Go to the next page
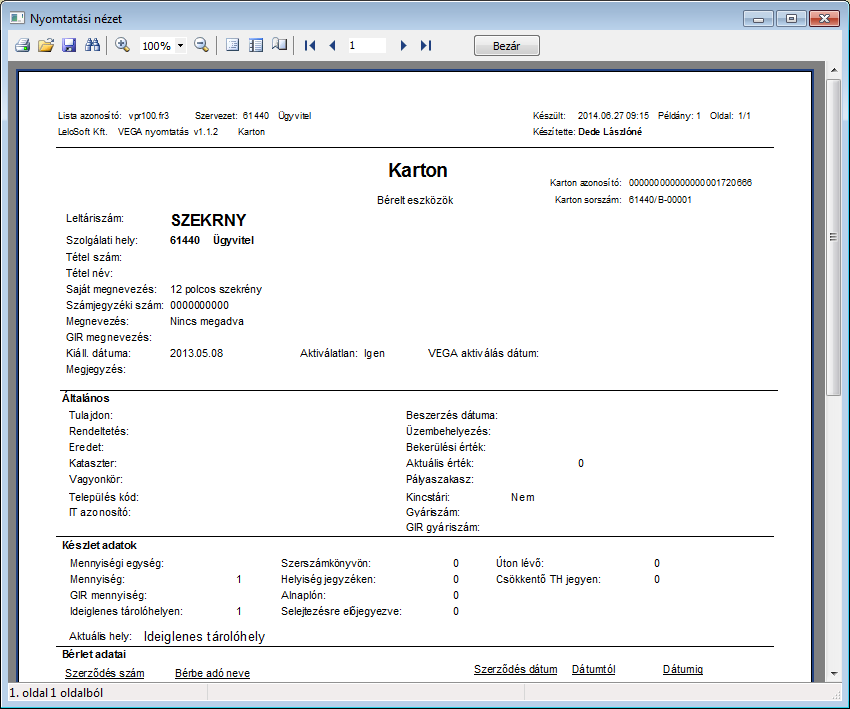 tap(403, 46)
